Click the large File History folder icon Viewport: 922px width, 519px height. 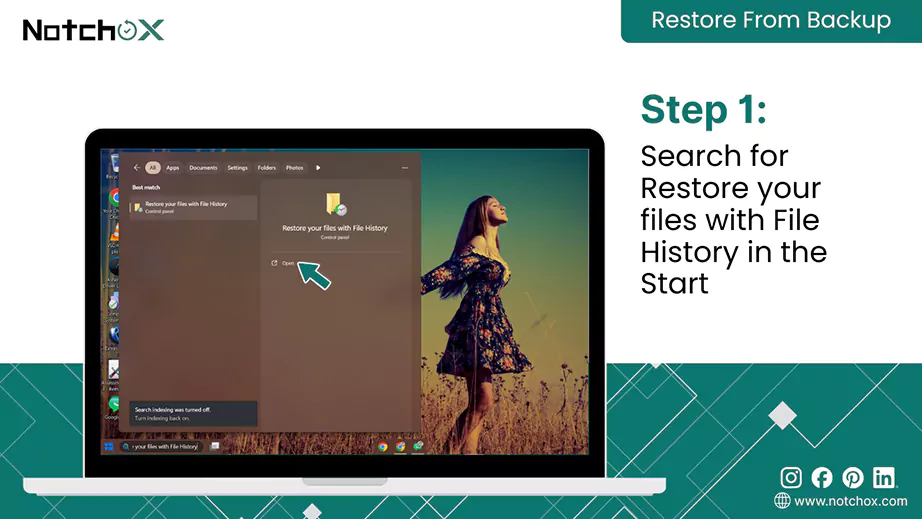tap(336, 204)
